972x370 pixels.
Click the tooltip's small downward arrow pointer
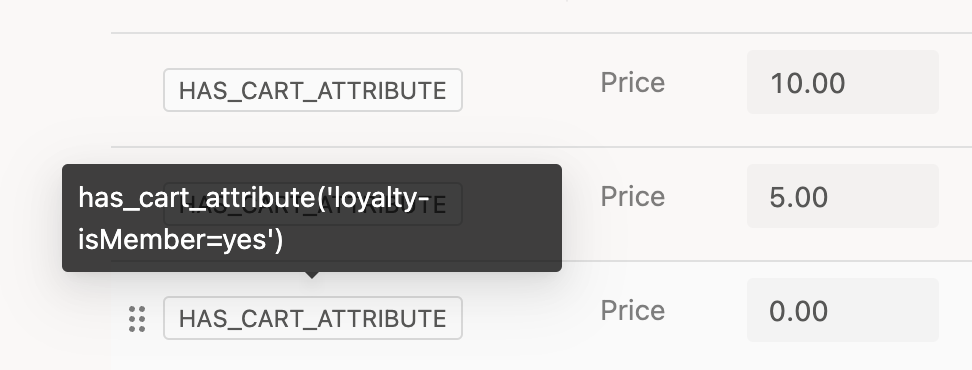tap(312, 275)
